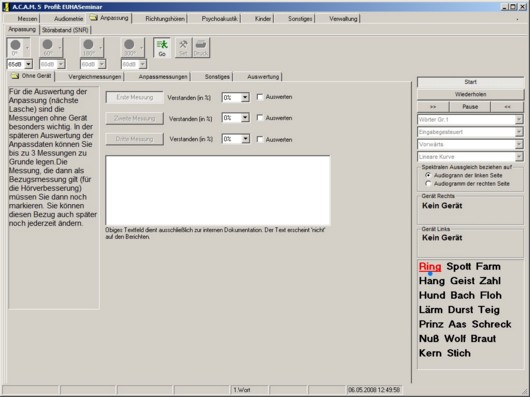Switch to the Audiometrie tab
Screen dimensions: 530x397
pyautogui.click(x=69, y=19)
